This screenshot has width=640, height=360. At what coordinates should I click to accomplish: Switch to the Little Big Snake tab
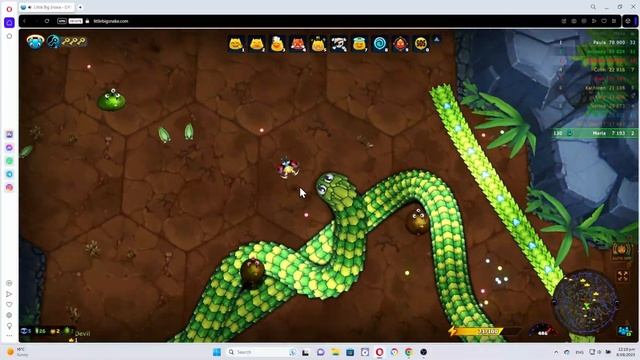click(x=47, y=7)
